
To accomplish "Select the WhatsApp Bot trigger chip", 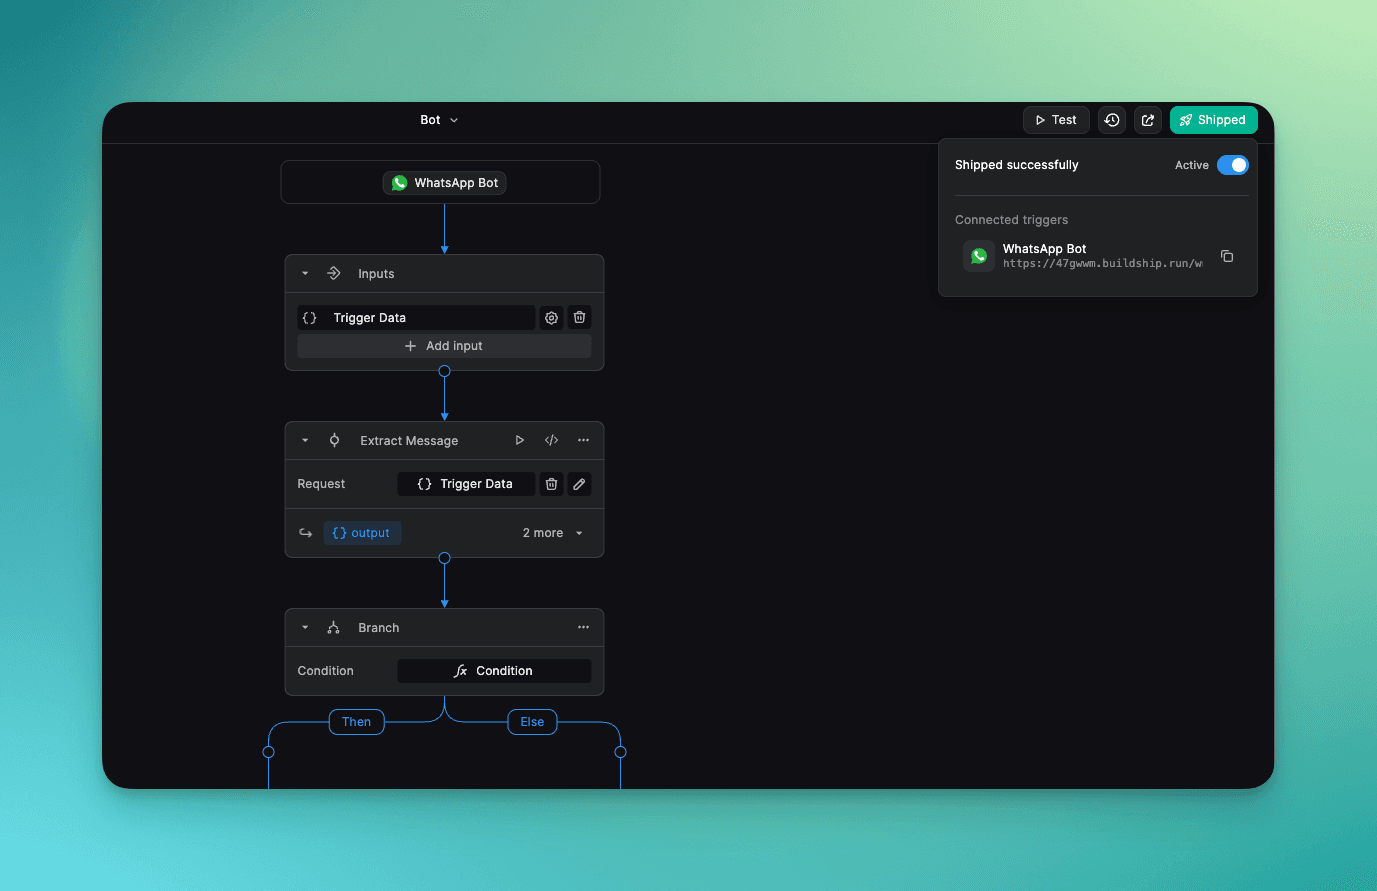I will click(x=445, y=183).
